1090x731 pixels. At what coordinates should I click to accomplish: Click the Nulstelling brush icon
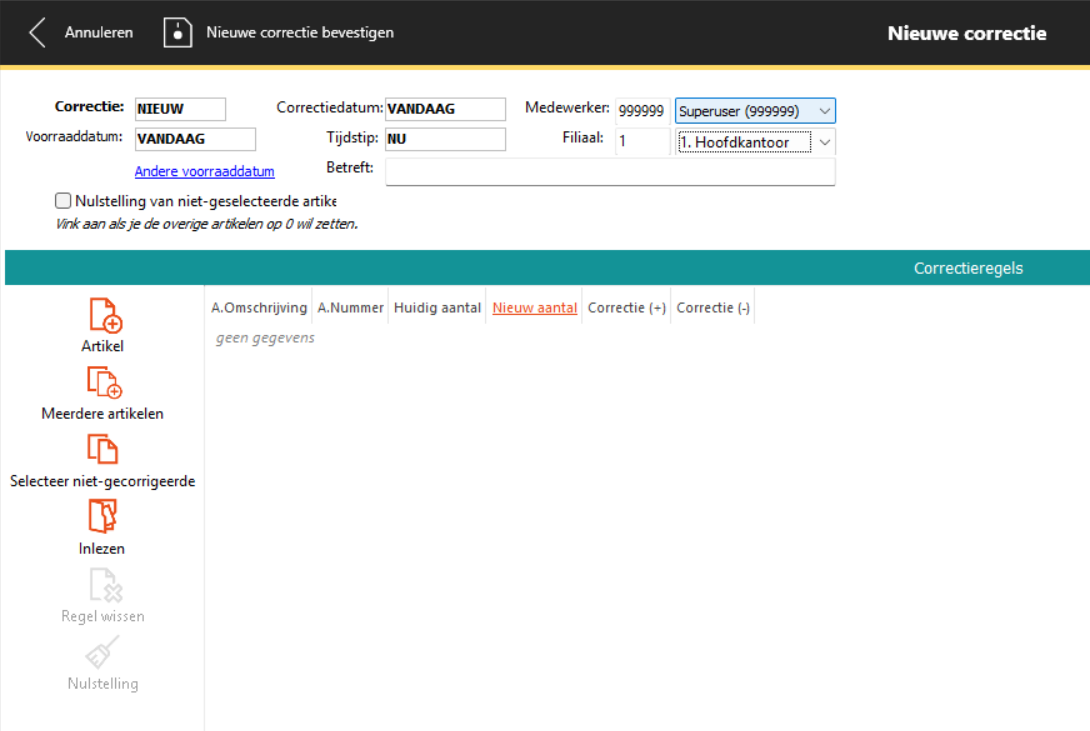pos(103,652)
